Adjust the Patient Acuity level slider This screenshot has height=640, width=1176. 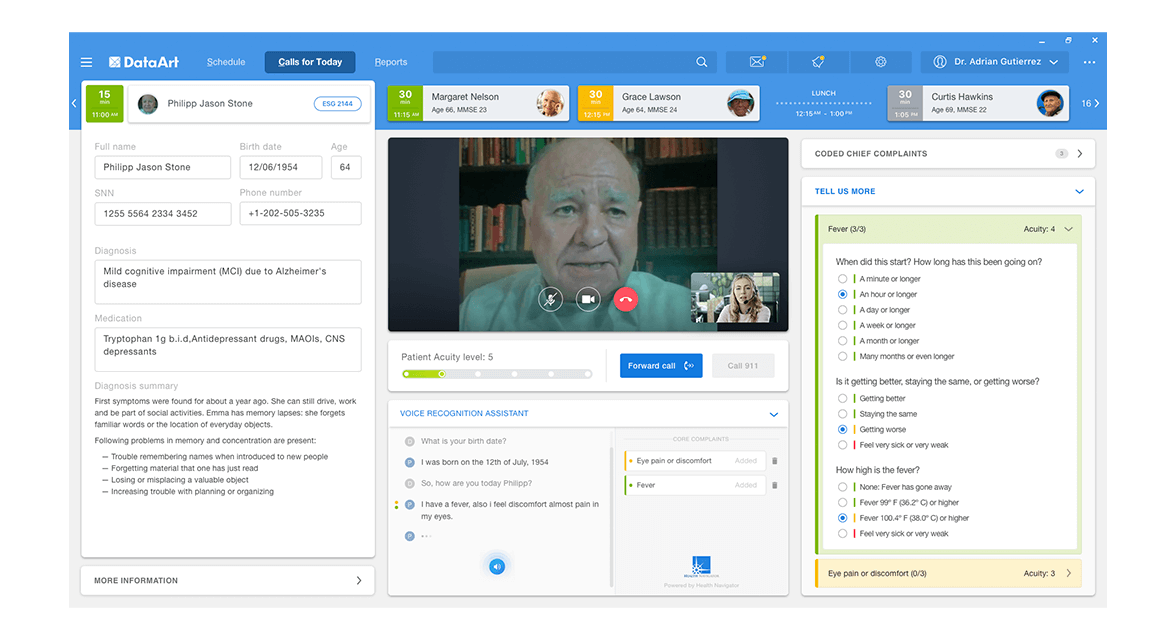click(440, 373)
